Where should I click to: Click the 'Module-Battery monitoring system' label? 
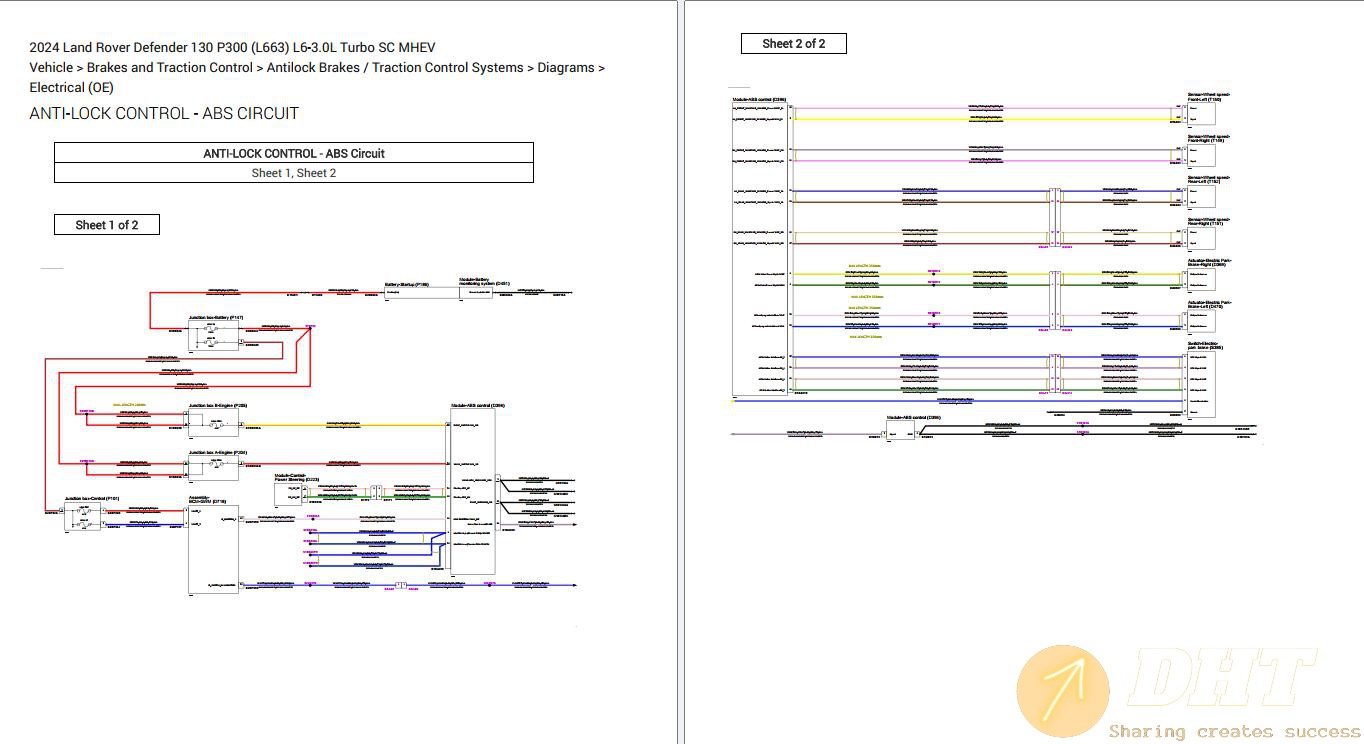(484, 282)
